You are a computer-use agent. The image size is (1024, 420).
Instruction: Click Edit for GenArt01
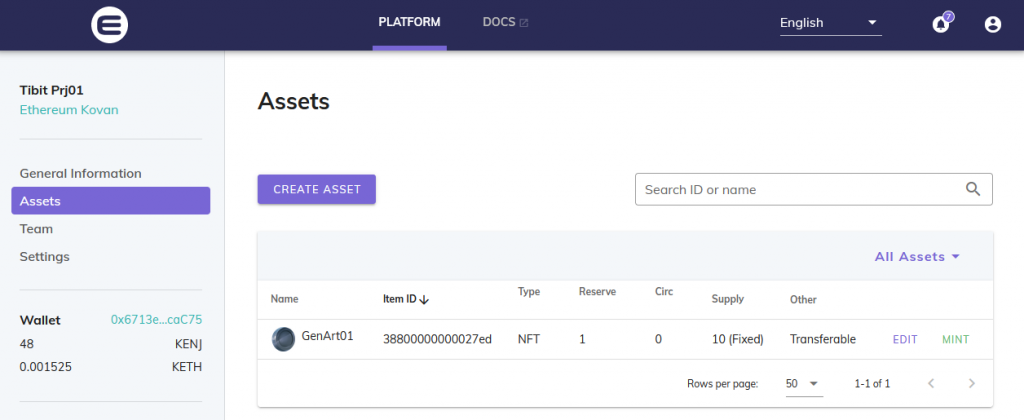(905, 340)
